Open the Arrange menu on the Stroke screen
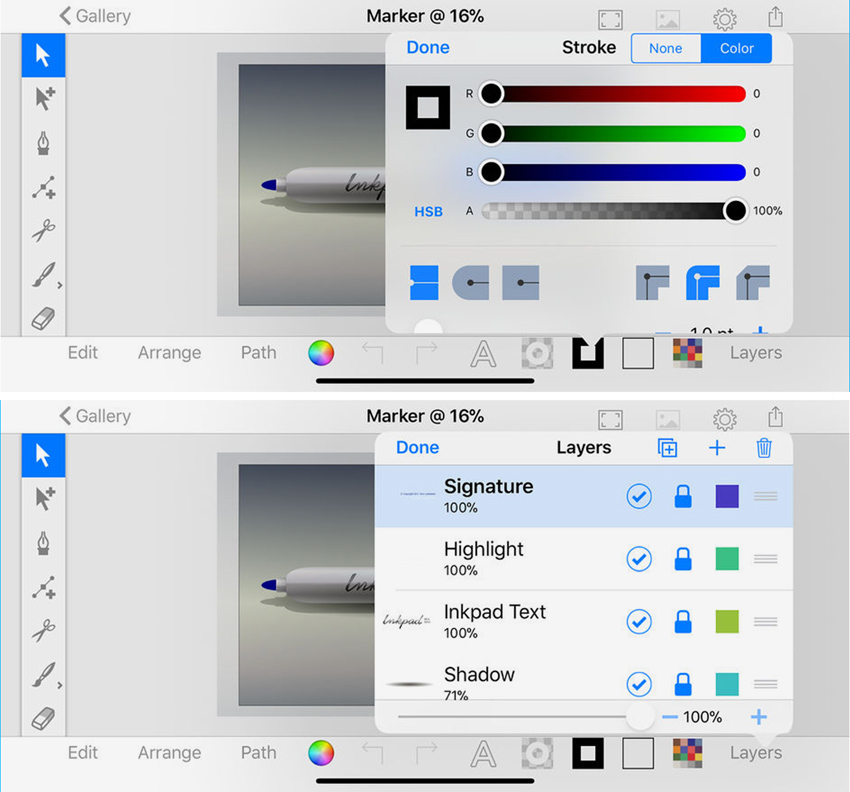The height and width of the screenshot is (792, 850). point(169,353)
